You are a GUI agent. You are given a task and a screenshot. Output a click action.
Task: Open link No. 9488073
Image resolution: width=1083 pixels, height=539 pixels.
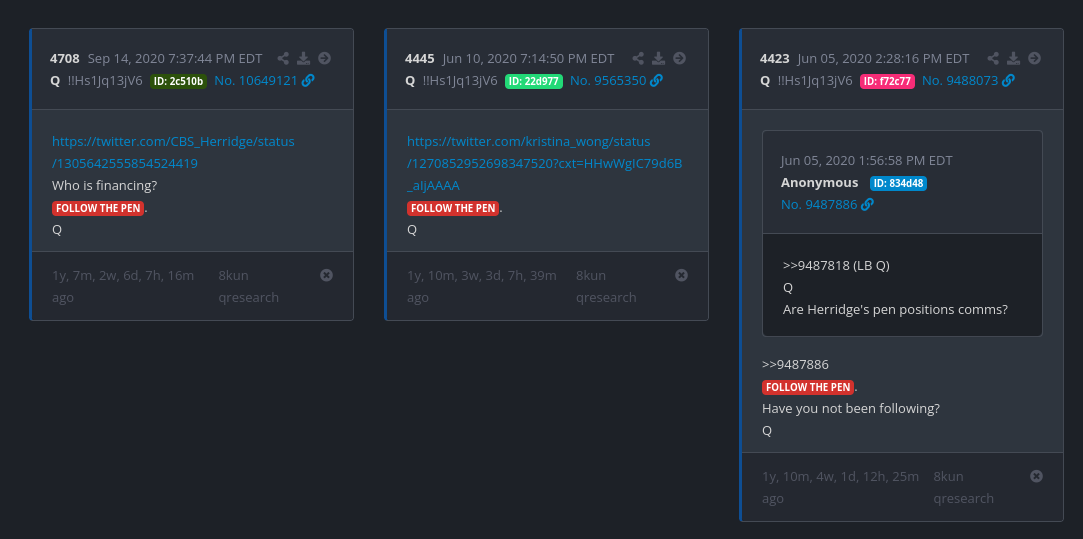pos(960,81)
